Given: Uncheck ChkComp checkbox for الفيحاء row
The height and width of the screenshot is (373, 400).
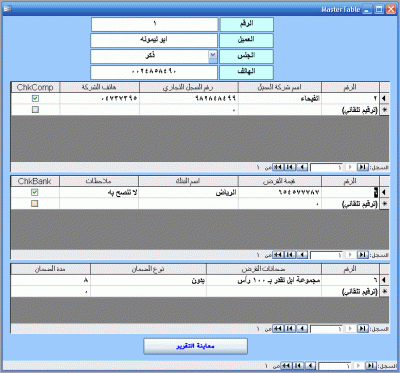Looking at the screenshot, I should pos(35,98).
